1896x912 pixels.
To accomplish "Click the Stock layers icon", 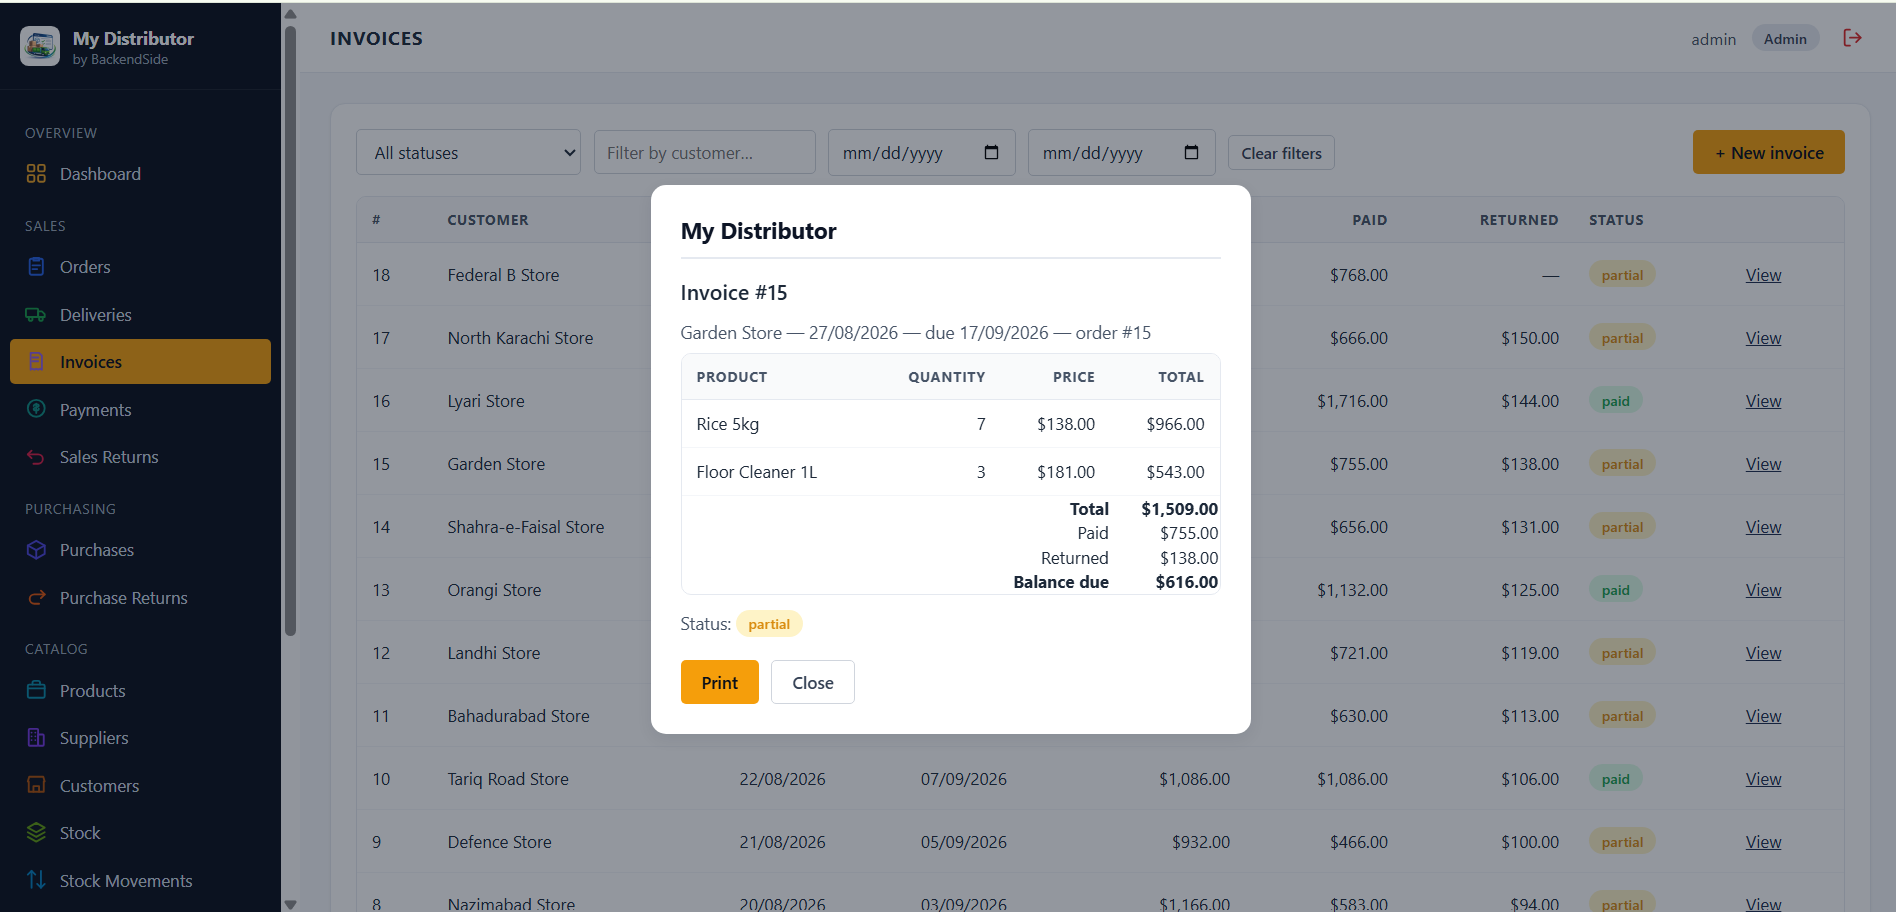I will pyautogui.click(x=36, y=833).
